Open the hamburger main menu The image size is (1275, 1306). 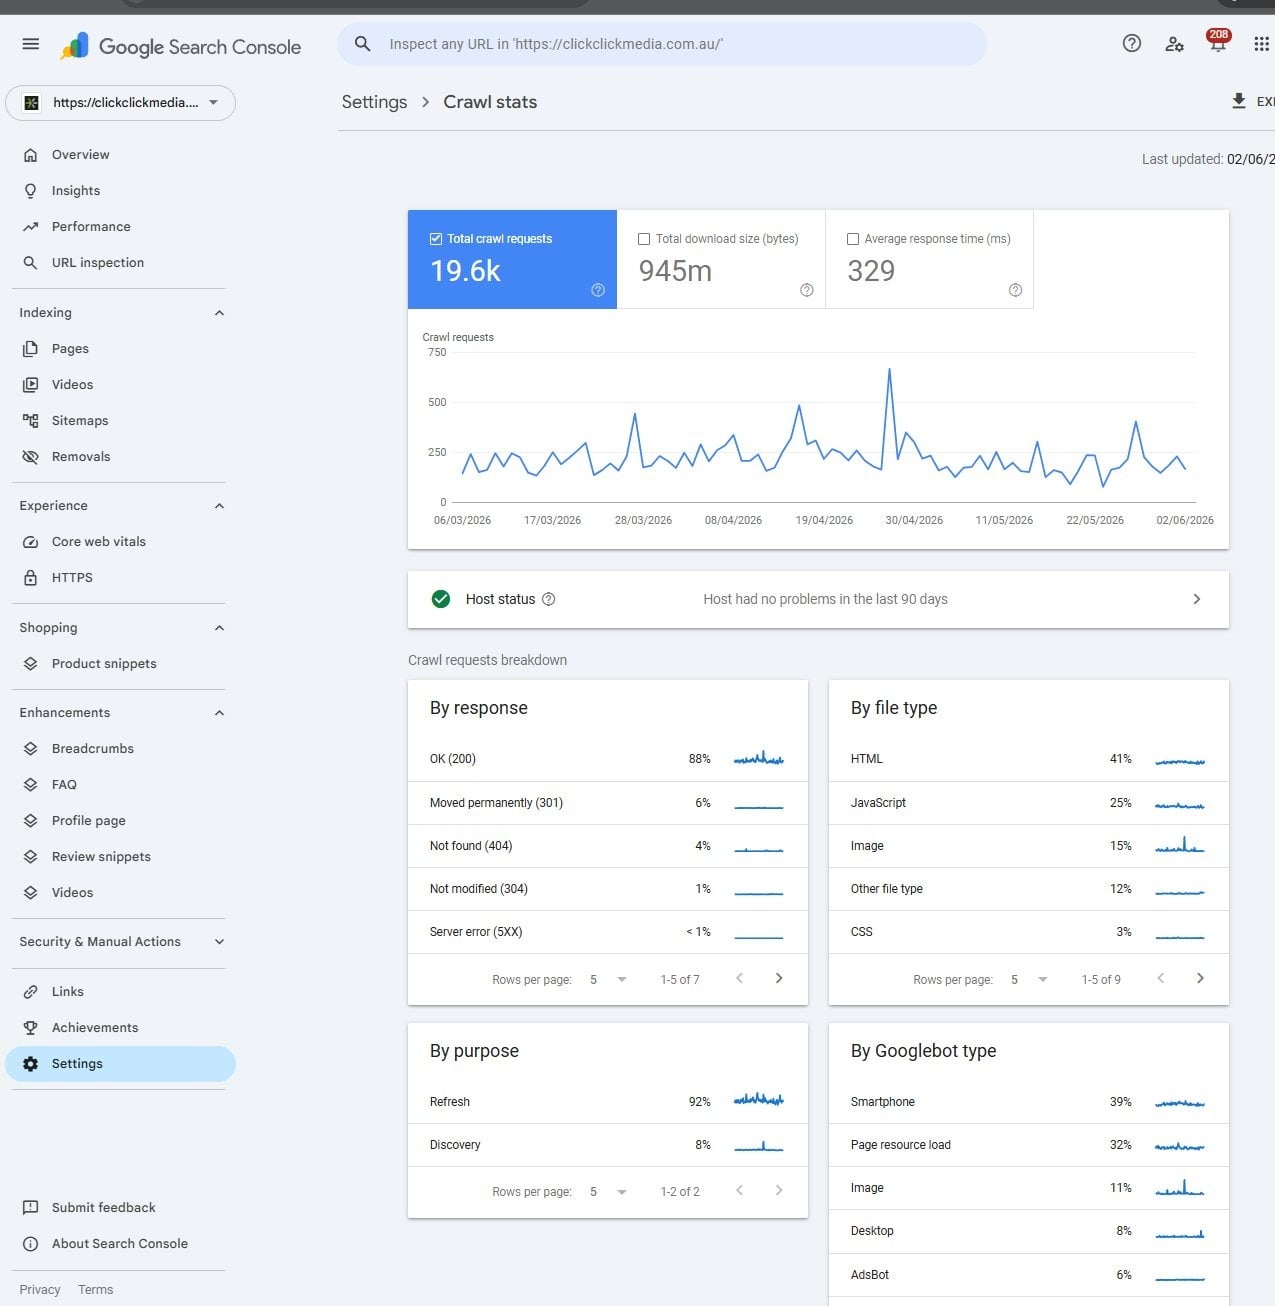pyautogui.click(x=30, y=44)
